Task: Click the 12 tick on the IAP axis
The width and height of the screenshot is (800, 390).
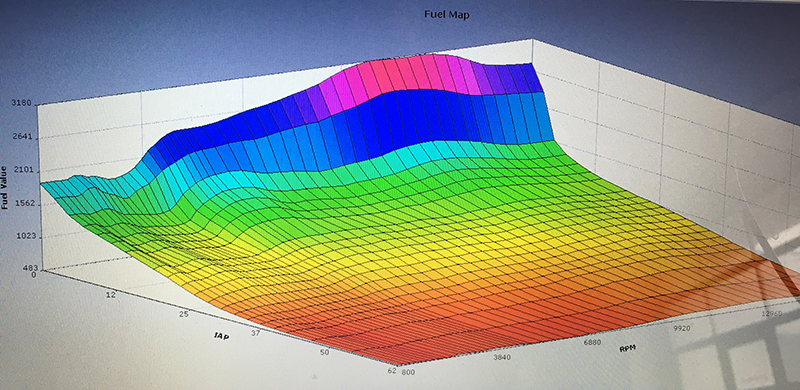Action: pyautogui.click(x=111, y=295)
